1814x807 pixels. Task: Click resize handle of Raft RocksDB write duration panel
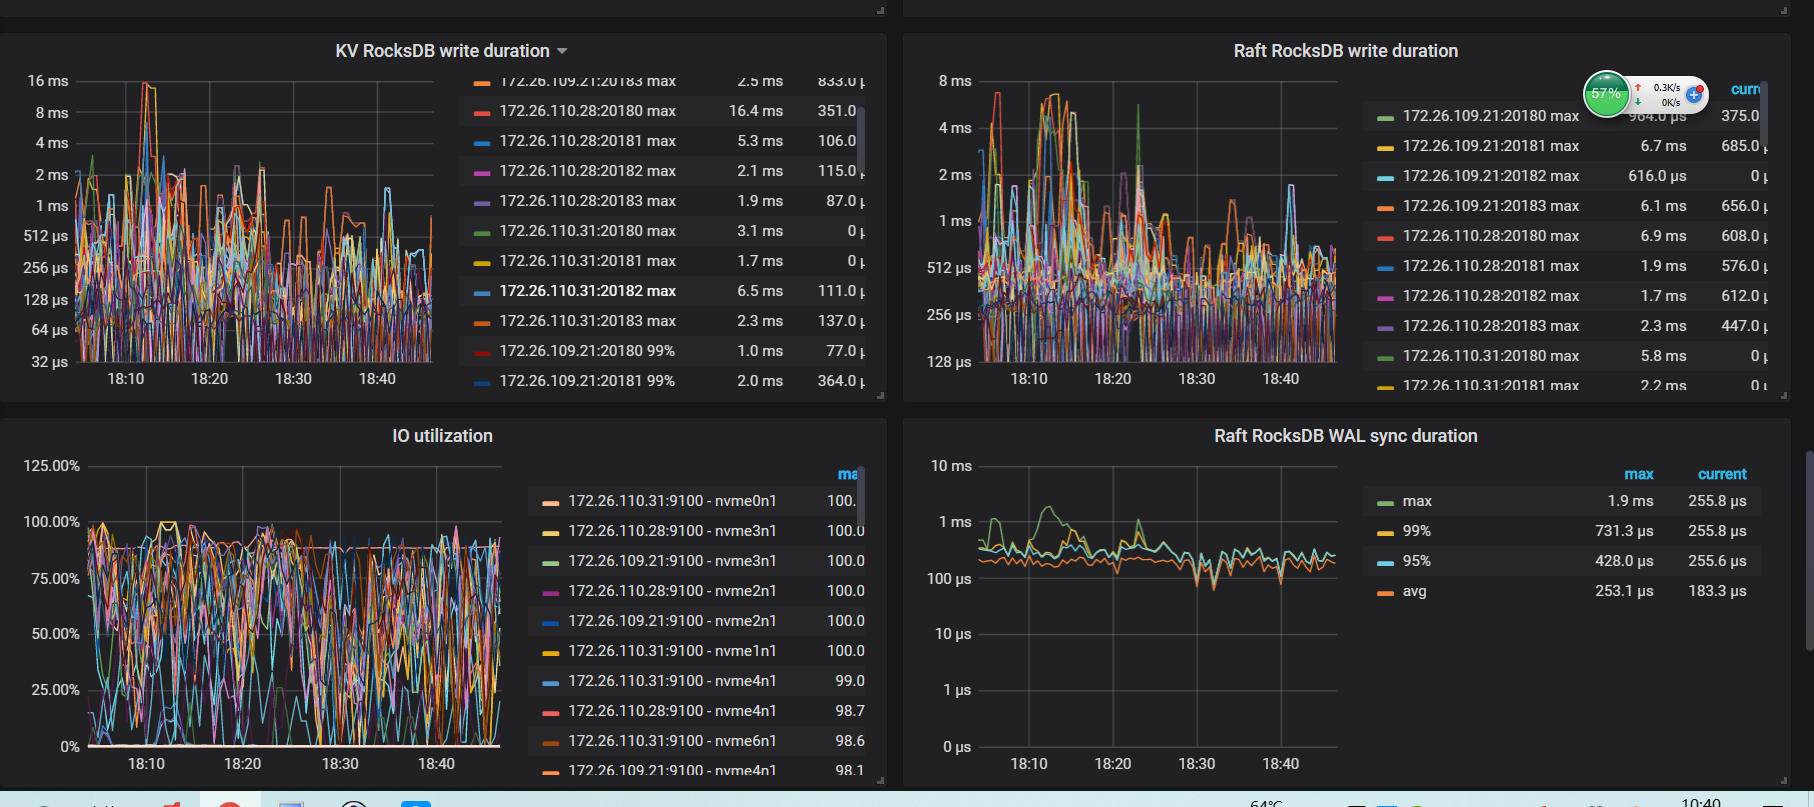[x=1784, y=396]
